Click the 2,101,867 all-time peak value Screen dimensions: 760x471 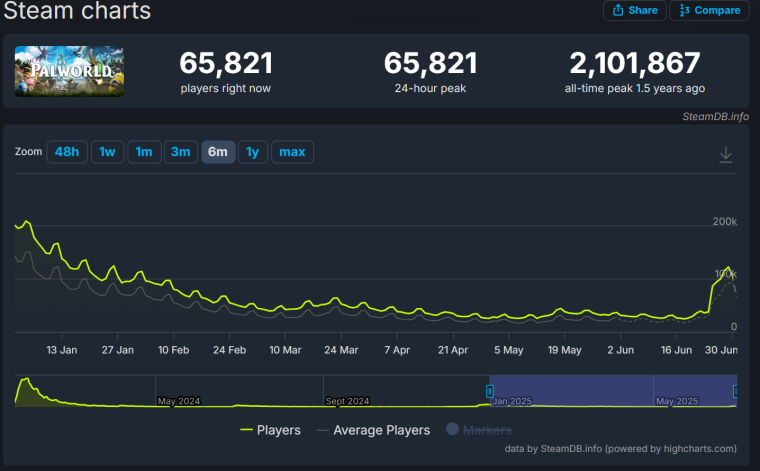(x=635, y=63)
